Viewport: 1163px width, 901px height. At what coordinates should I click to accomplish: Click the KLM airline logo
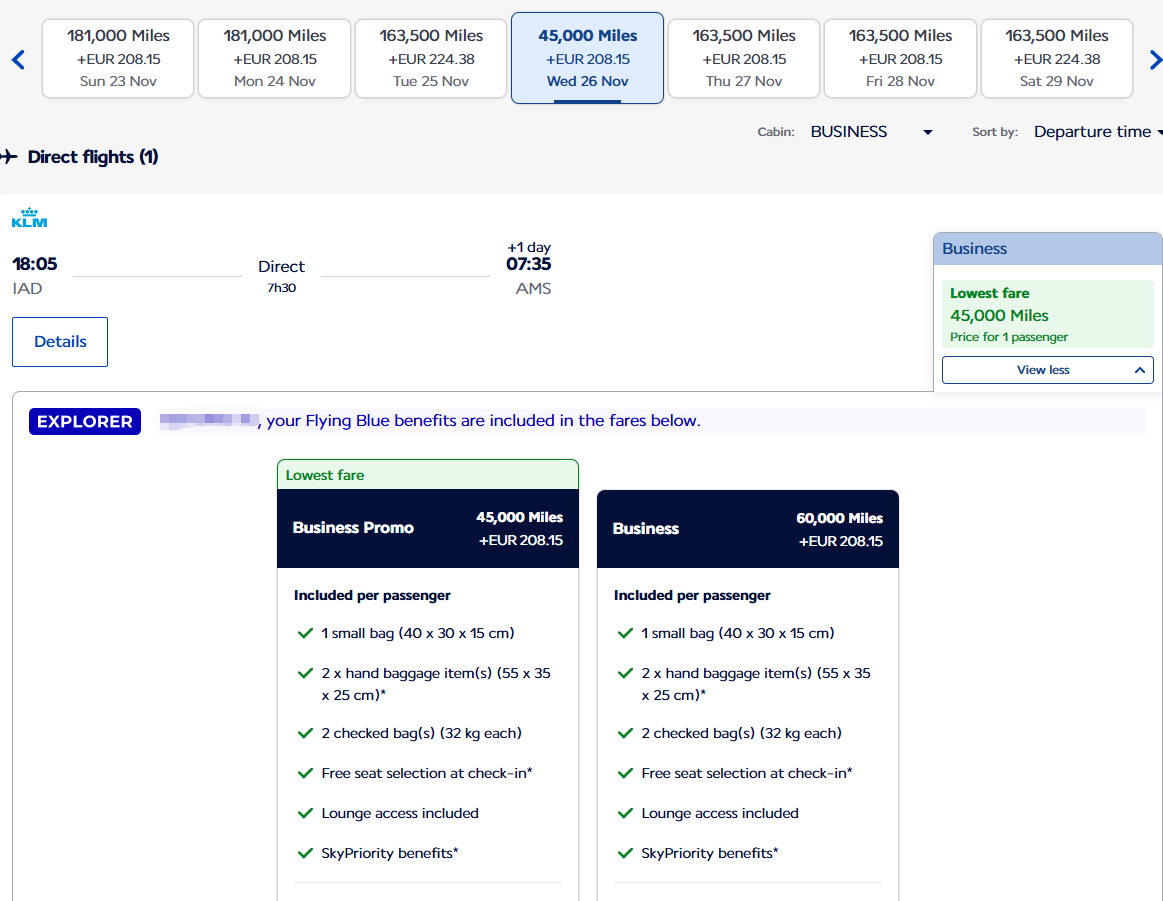[x=29, y=218]
